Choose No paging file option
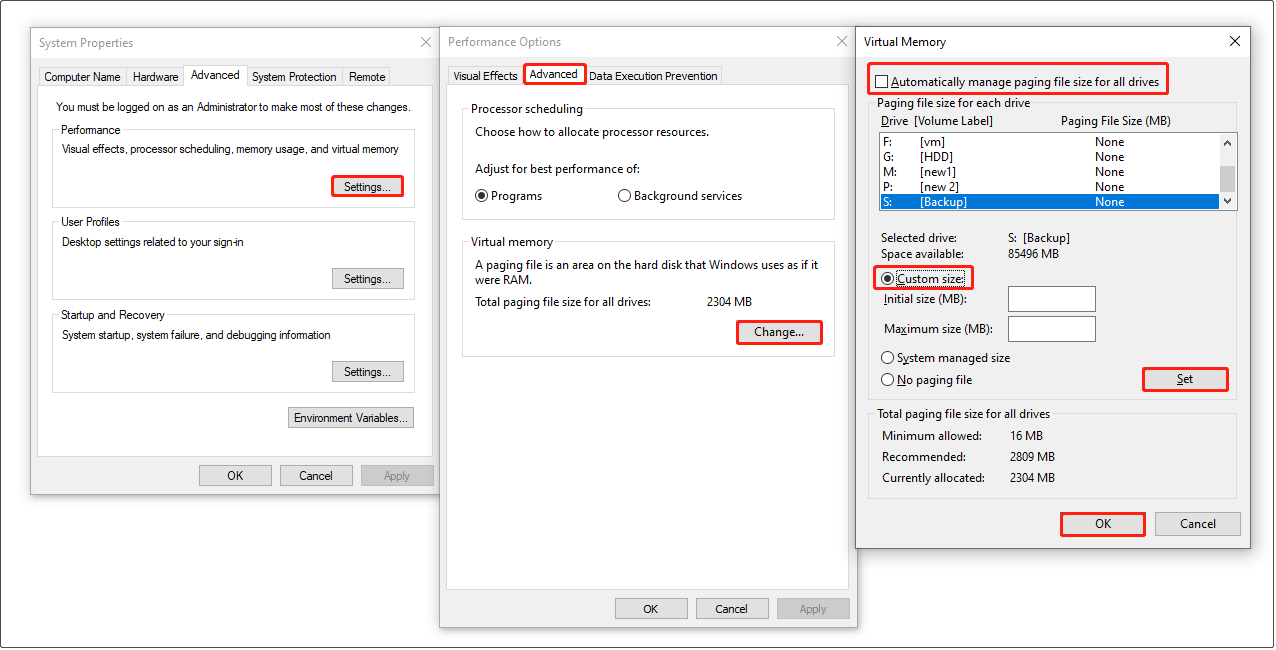Screen dimensions: 1276x650 pos(927,380)
